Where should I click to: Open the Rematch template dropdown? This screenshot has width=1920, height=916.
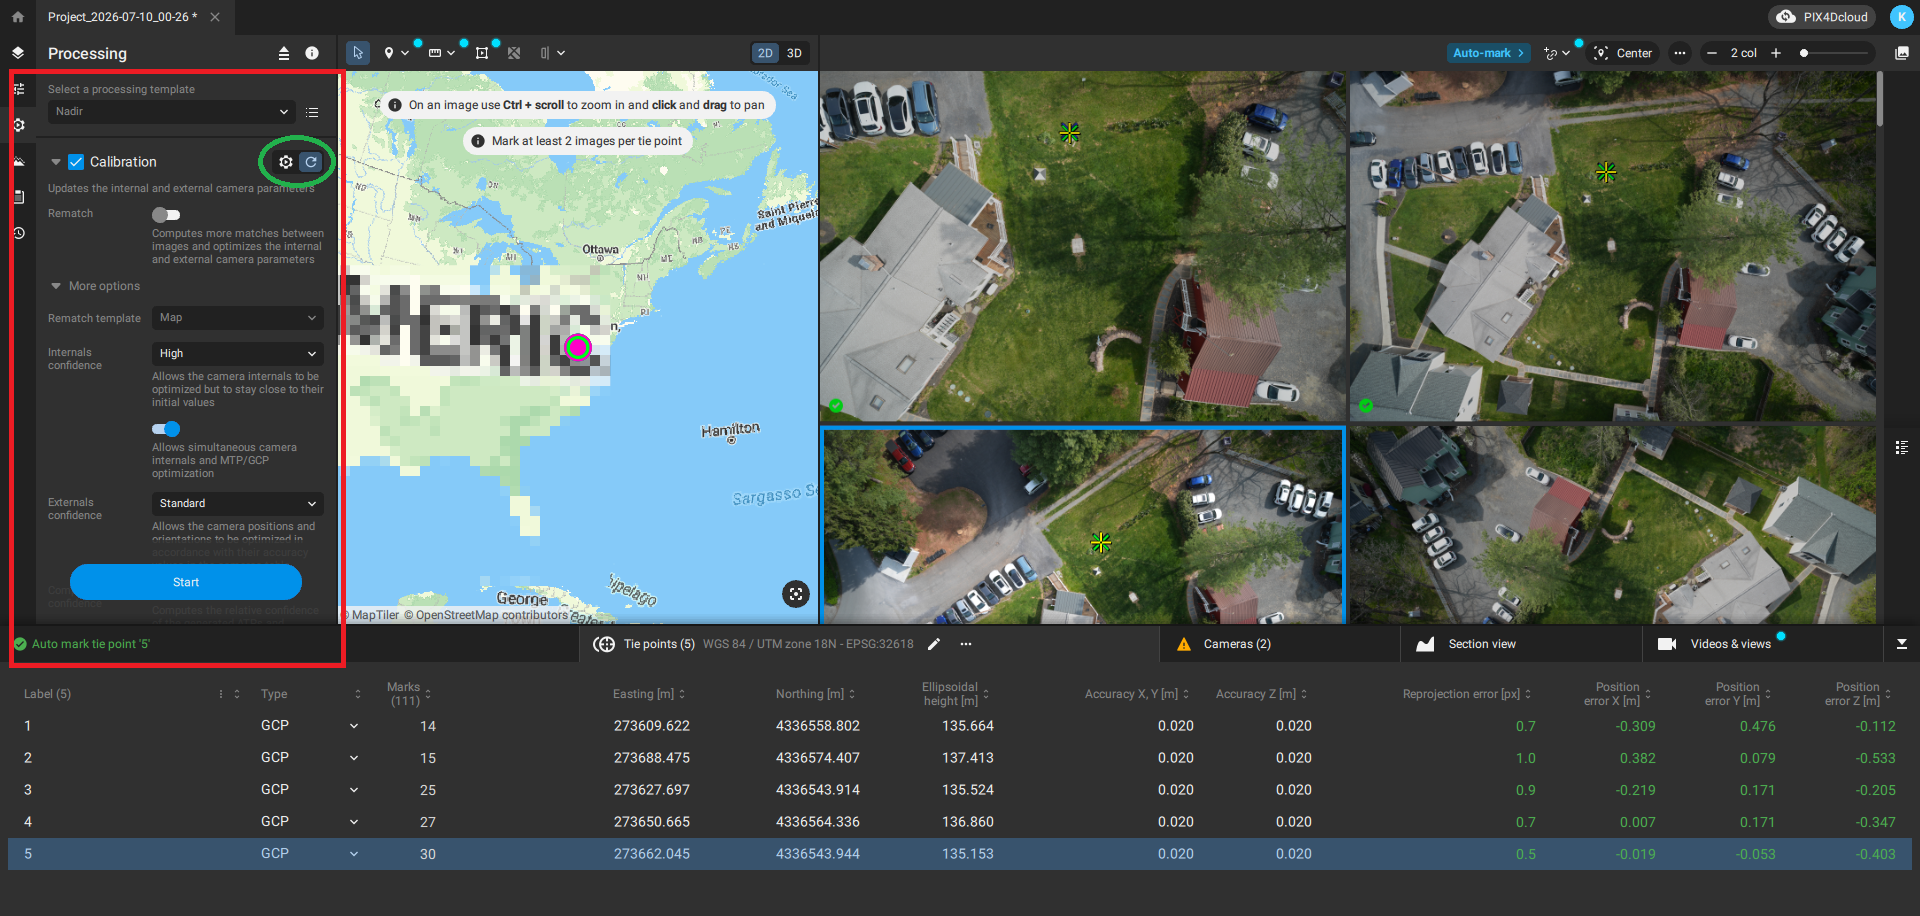click(238, 318)
